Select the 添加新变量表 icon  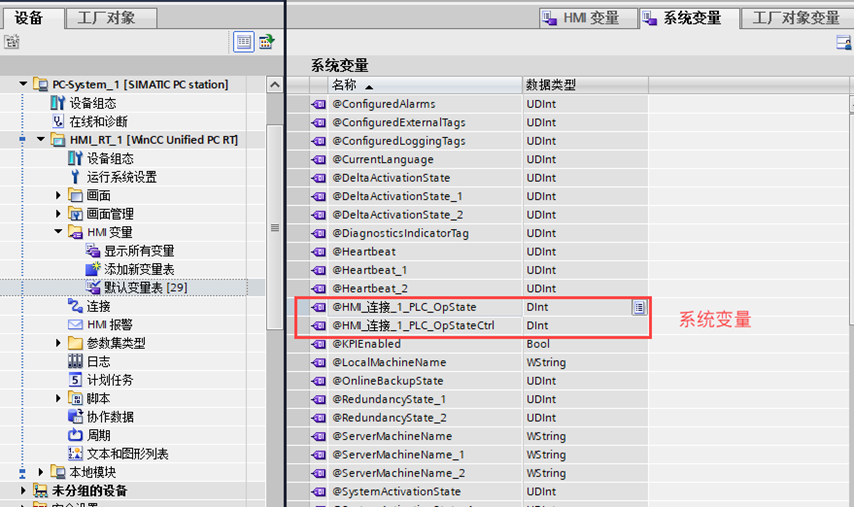tap(93, 270)
